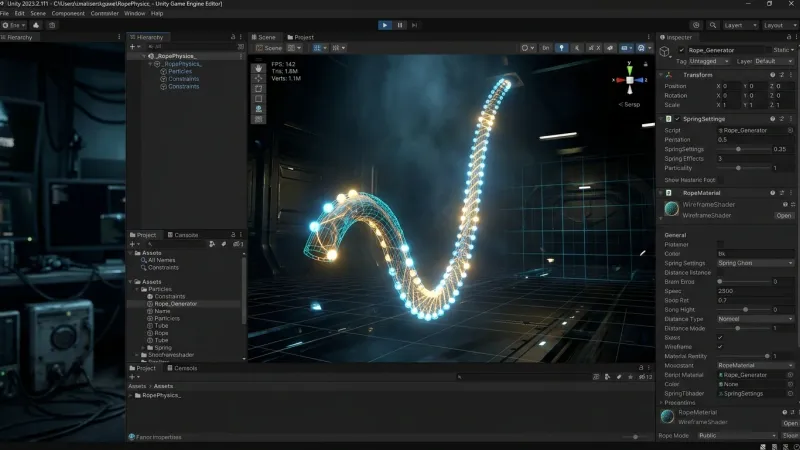Open the Spring Ghon dropdown

(755, 263)
